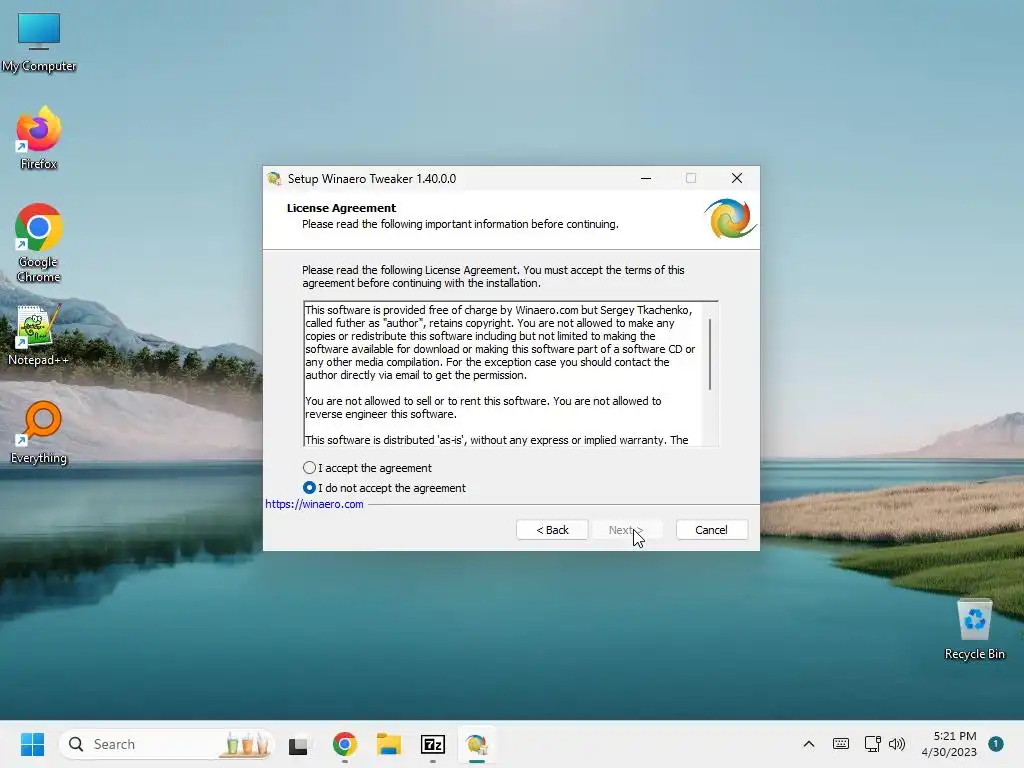The width and height of the screenshot is (1024, 768).
Task: Open the touch keyboard tray icon
Action: point(840,744)
